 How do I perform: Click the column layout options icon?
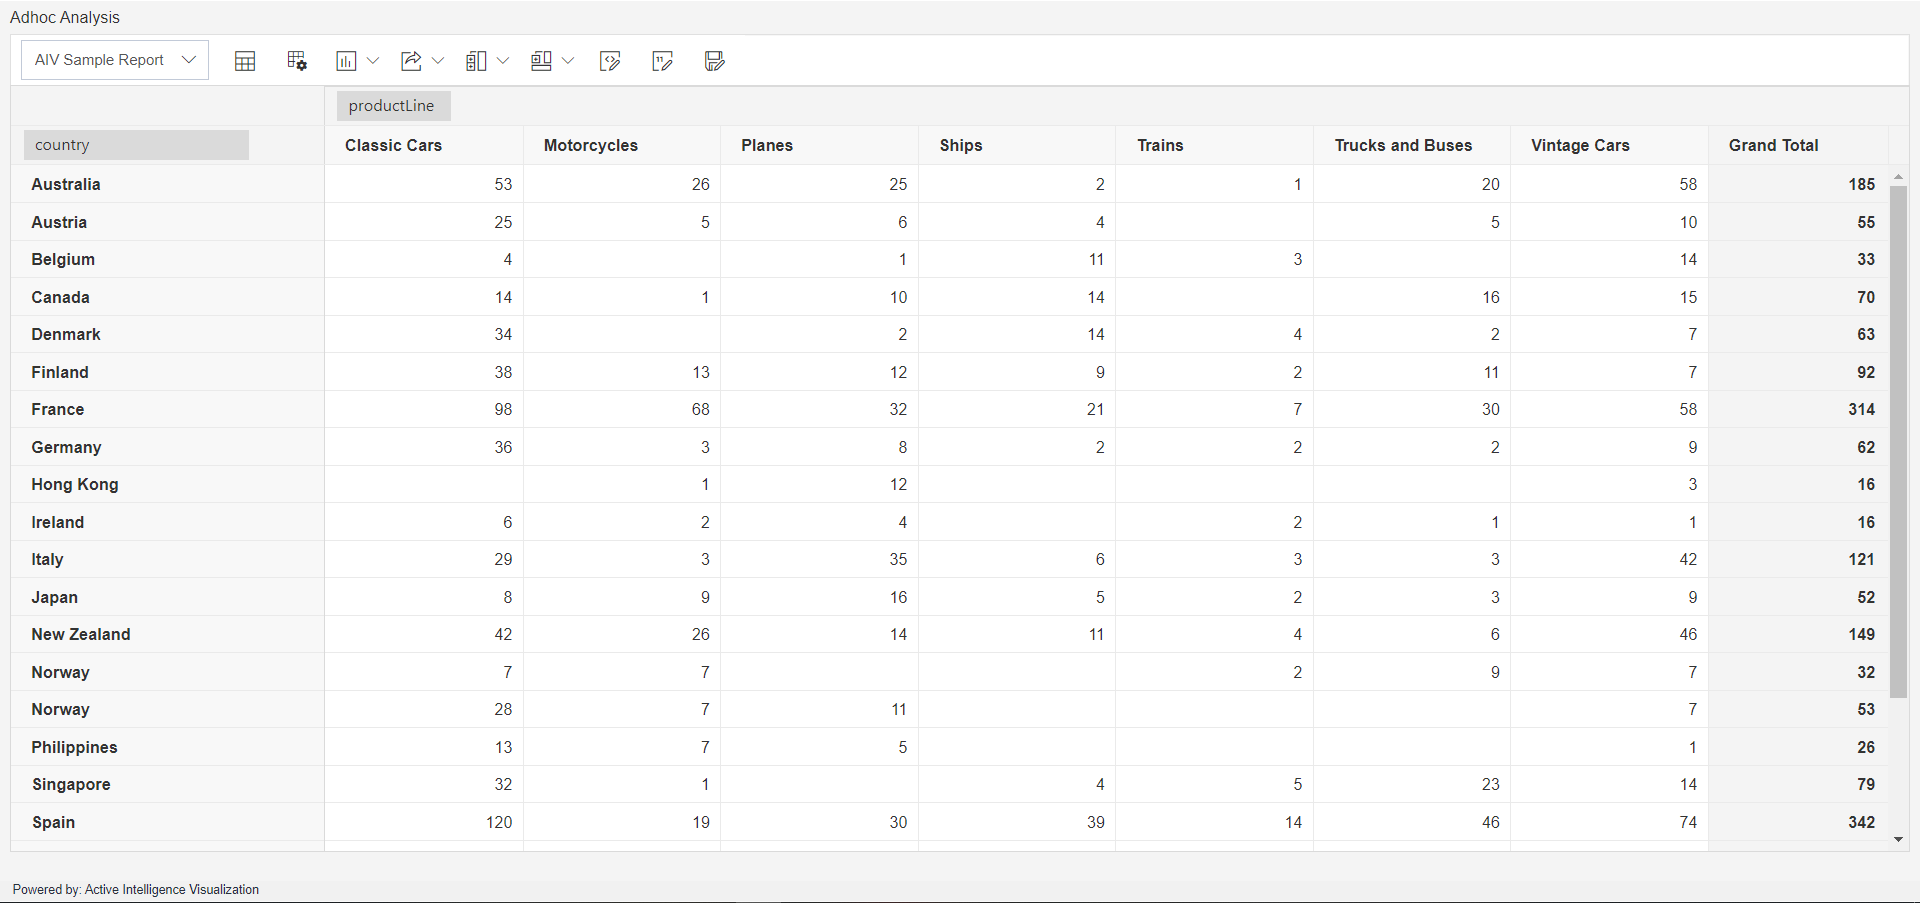[476, 61]
